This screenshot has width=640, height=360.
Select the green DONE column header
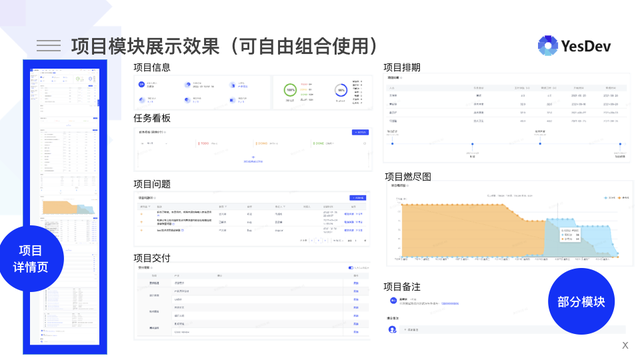coord(319,143)
